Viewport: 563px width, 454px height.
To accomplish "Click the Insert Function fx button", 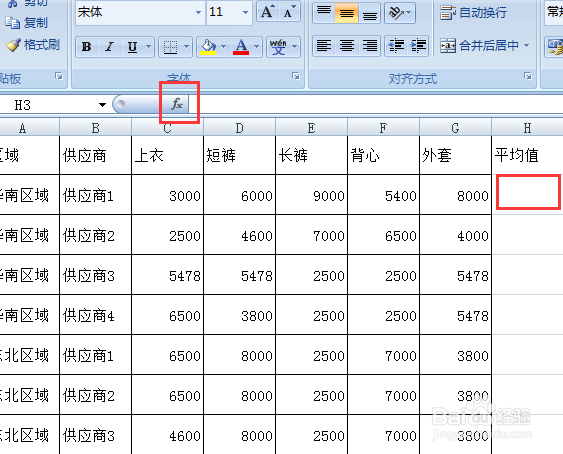I will pos(177,104).
